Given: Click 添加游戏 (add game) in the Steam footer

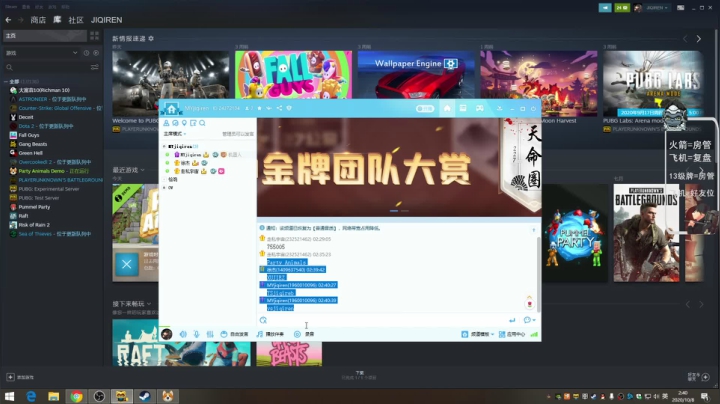Looking at the screenshot, I should pyautogui.click(x=20, y=377).
